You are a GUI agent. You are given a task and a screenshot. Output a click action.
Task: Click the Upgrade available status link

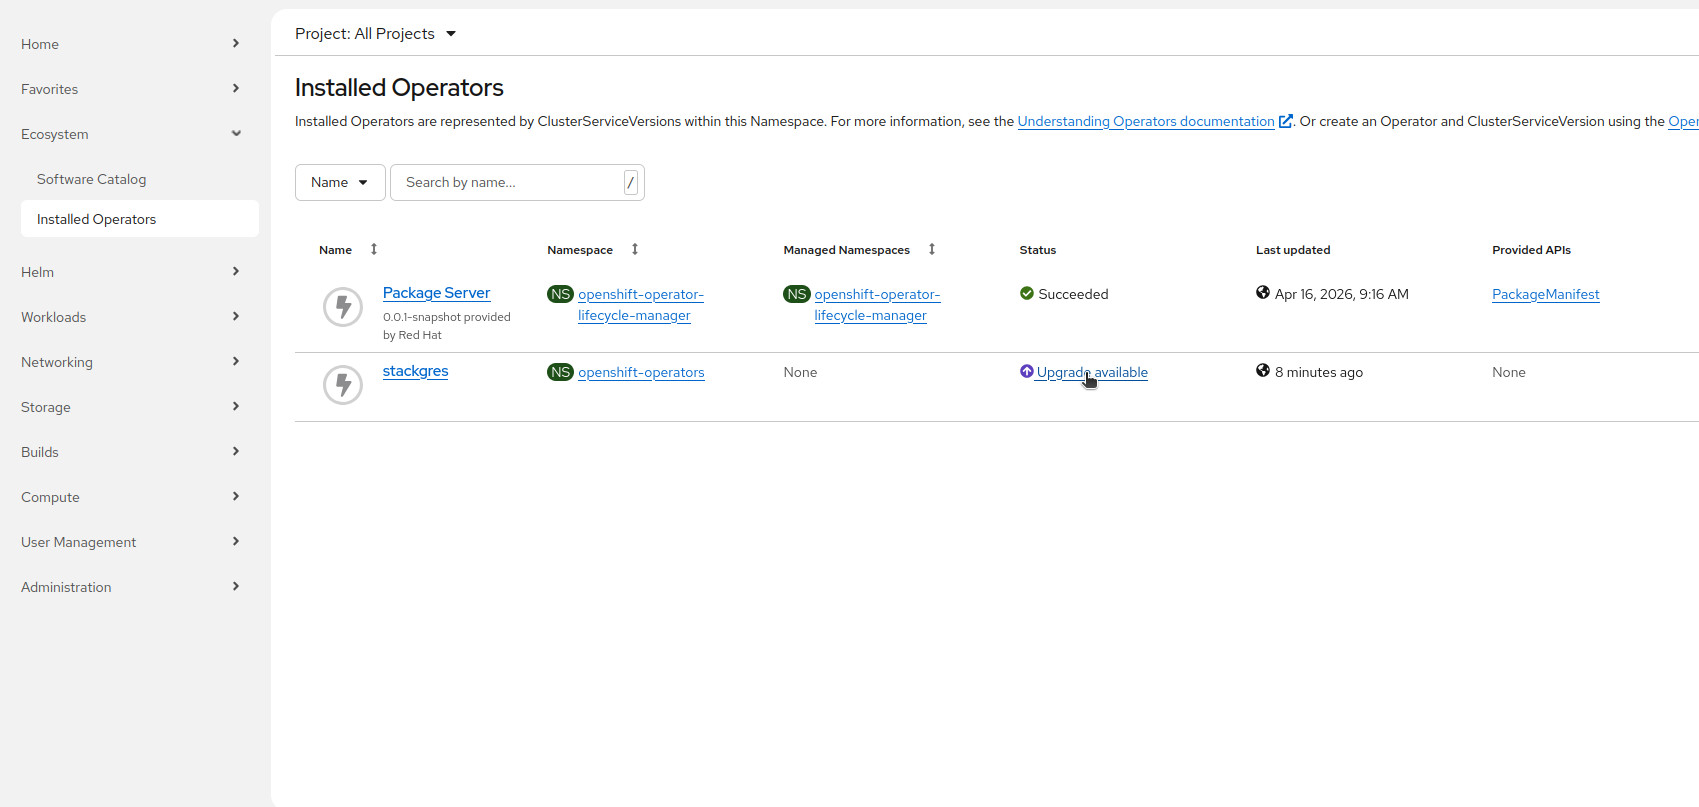[x=1092, y=372]
